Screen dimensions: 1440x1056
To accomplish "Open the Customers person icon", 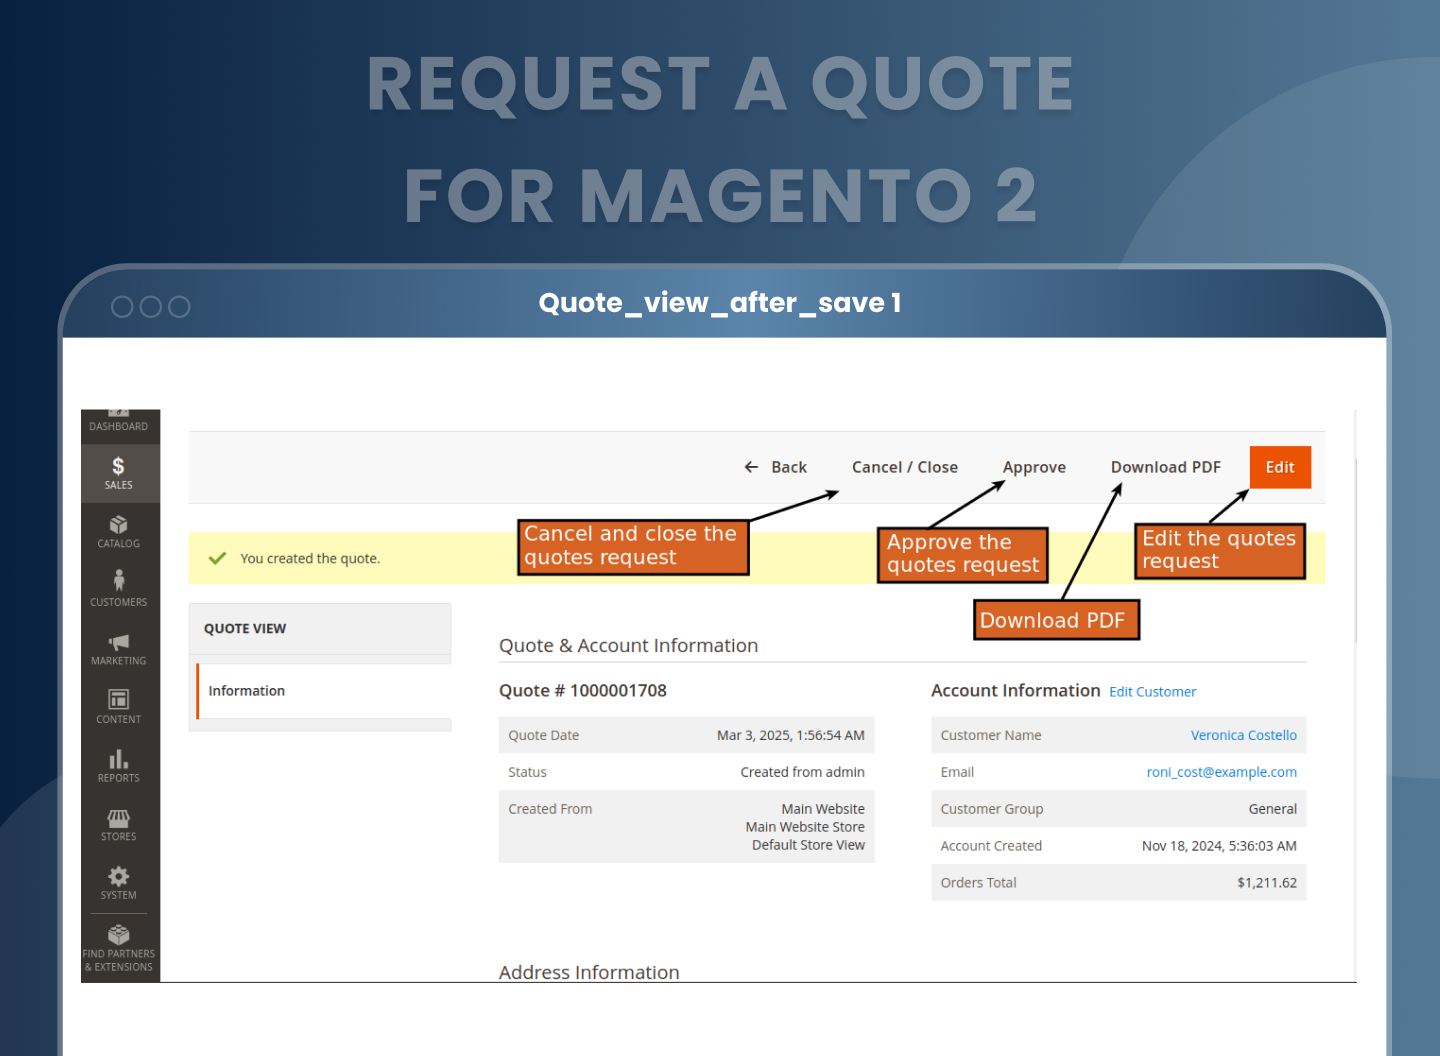I will (118, 581).
